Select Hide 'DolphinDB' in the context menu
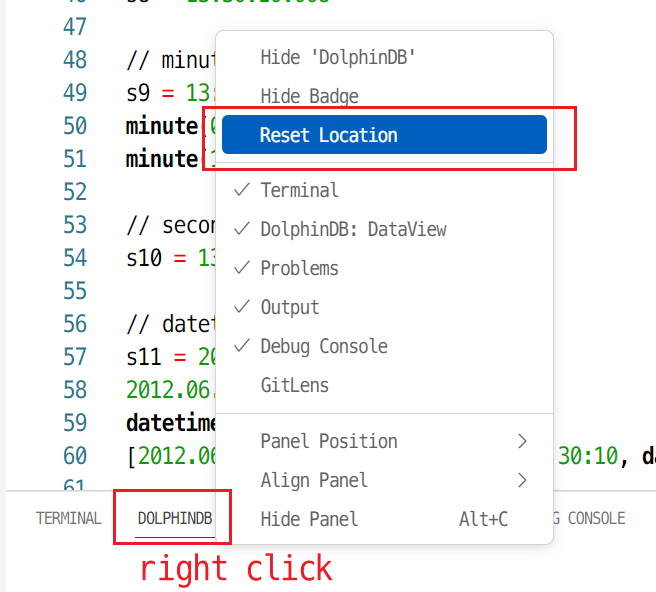Screen dimensions: 656x592 pos(337,57)
